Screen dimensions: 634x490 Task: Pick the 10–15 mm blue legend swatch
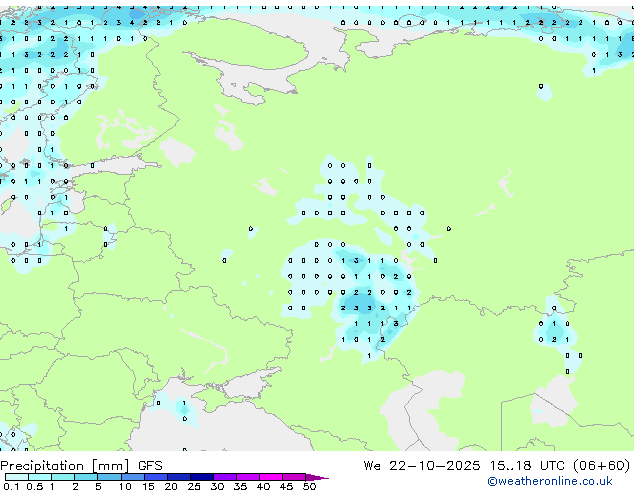[x=133, y=477]
